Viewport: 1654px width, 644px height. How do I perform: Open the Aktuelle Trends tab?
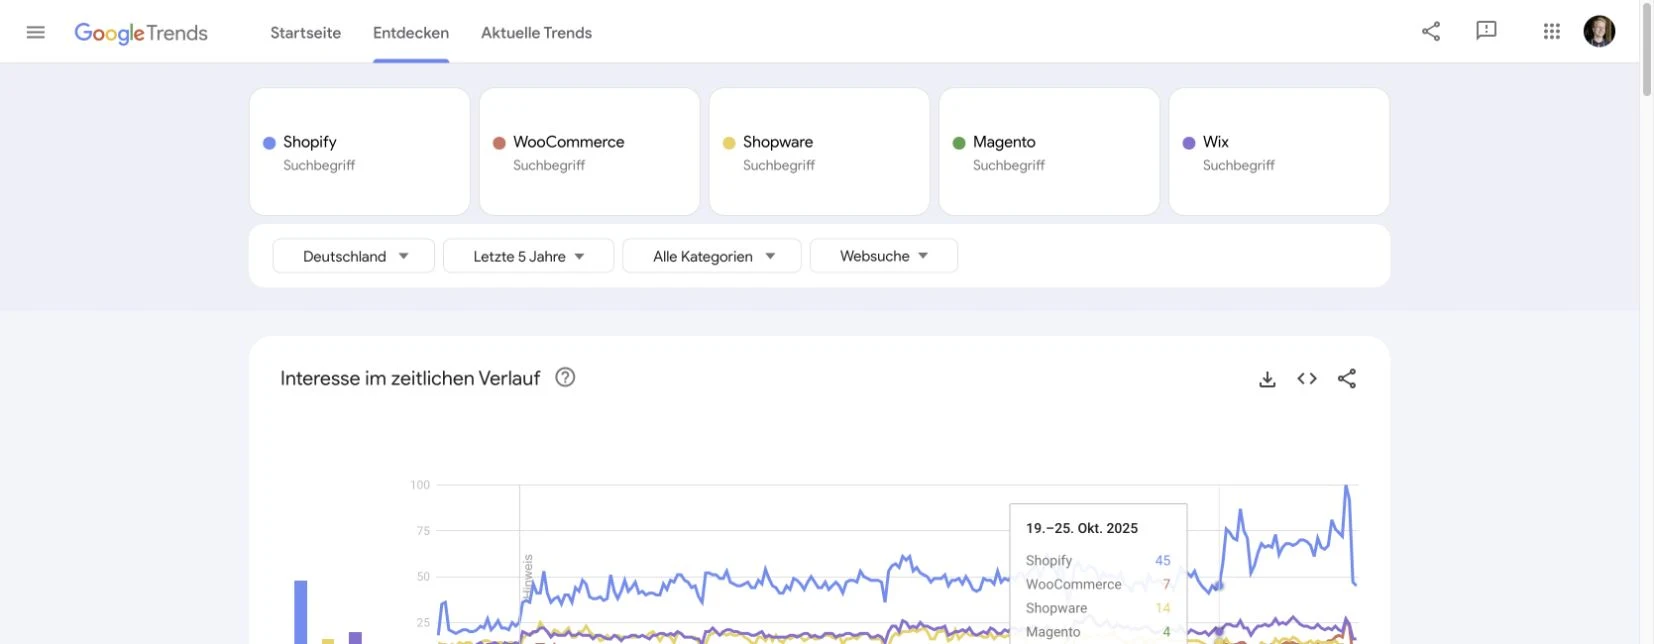tap(536, 33)
